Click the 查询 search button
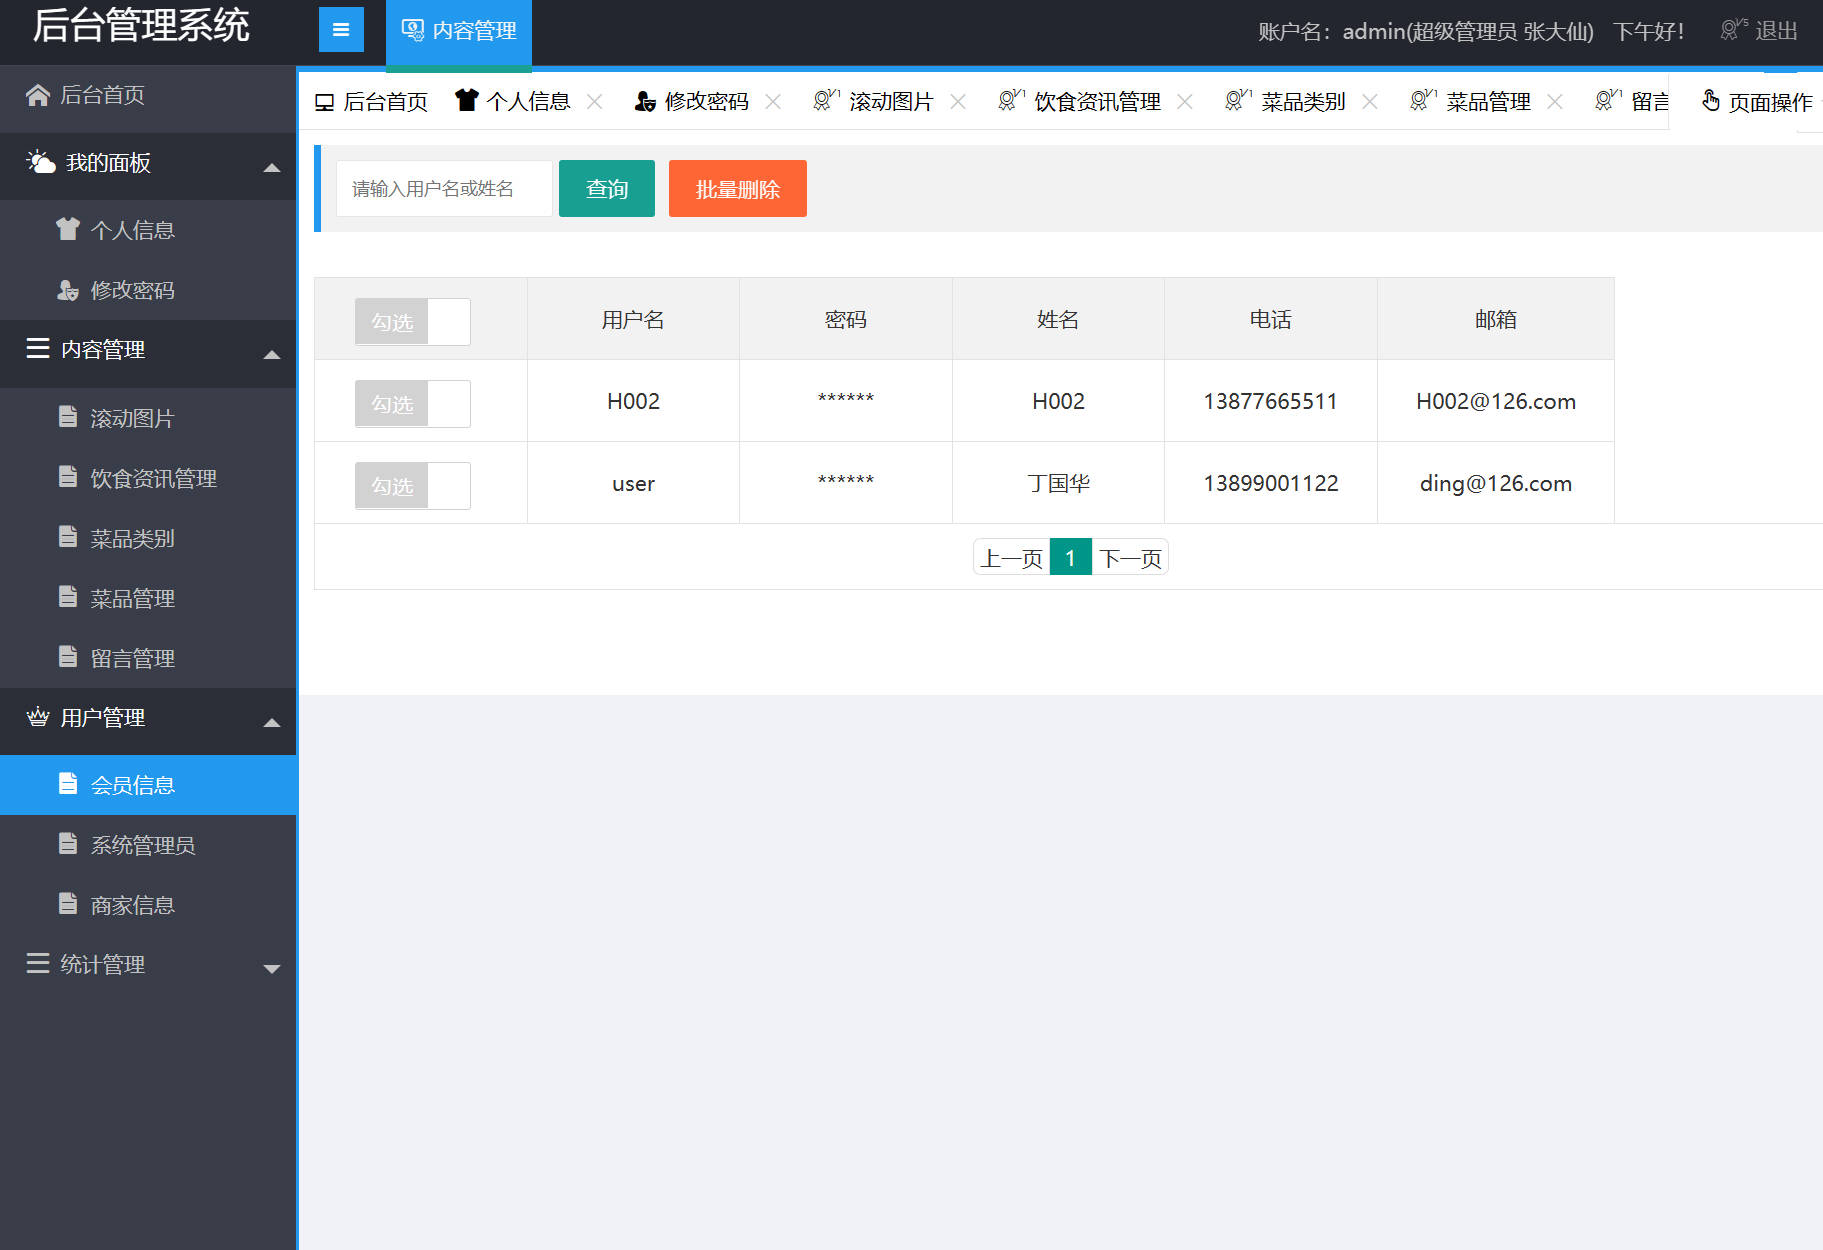Image resolution: width=1823 pixels, height=1250 pixels. (606, 188)
